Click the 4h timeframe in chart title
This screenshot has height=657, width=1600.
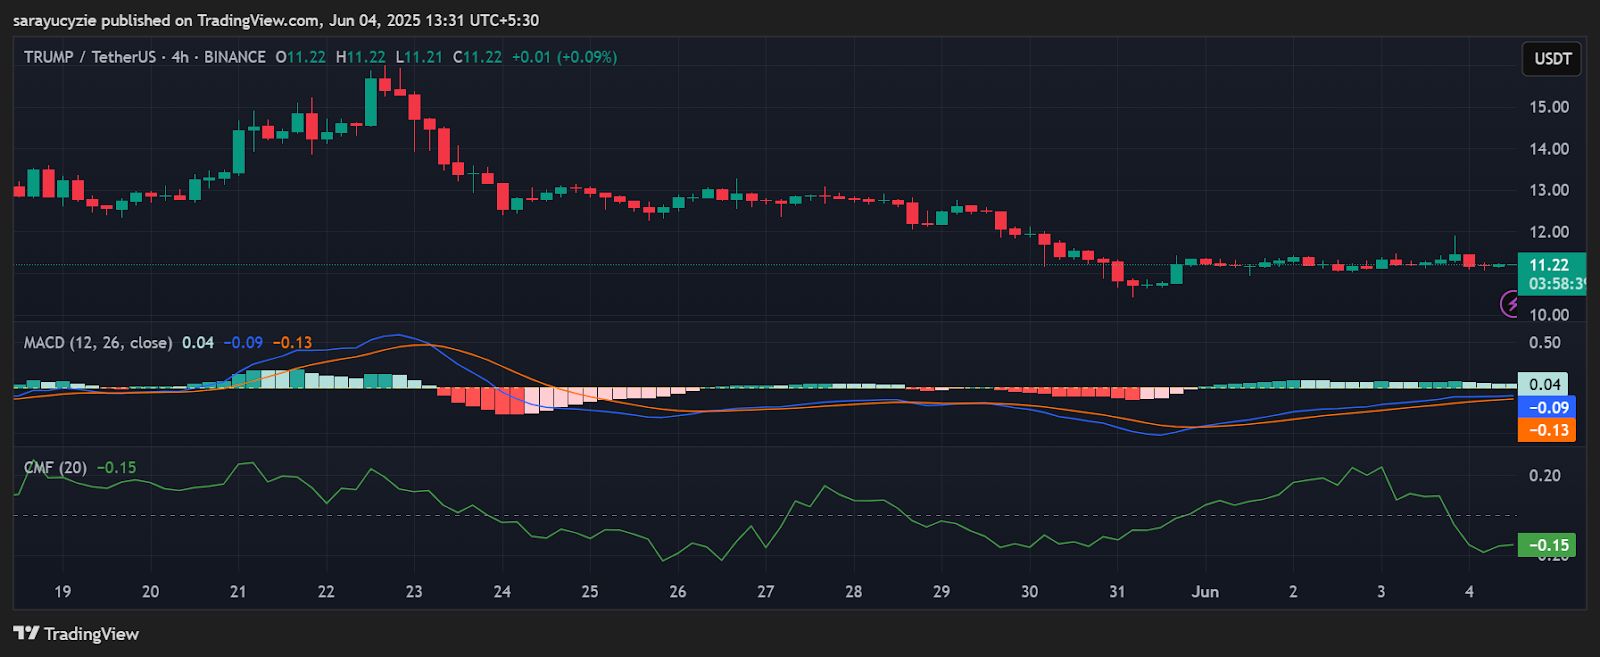pos(180,57)
